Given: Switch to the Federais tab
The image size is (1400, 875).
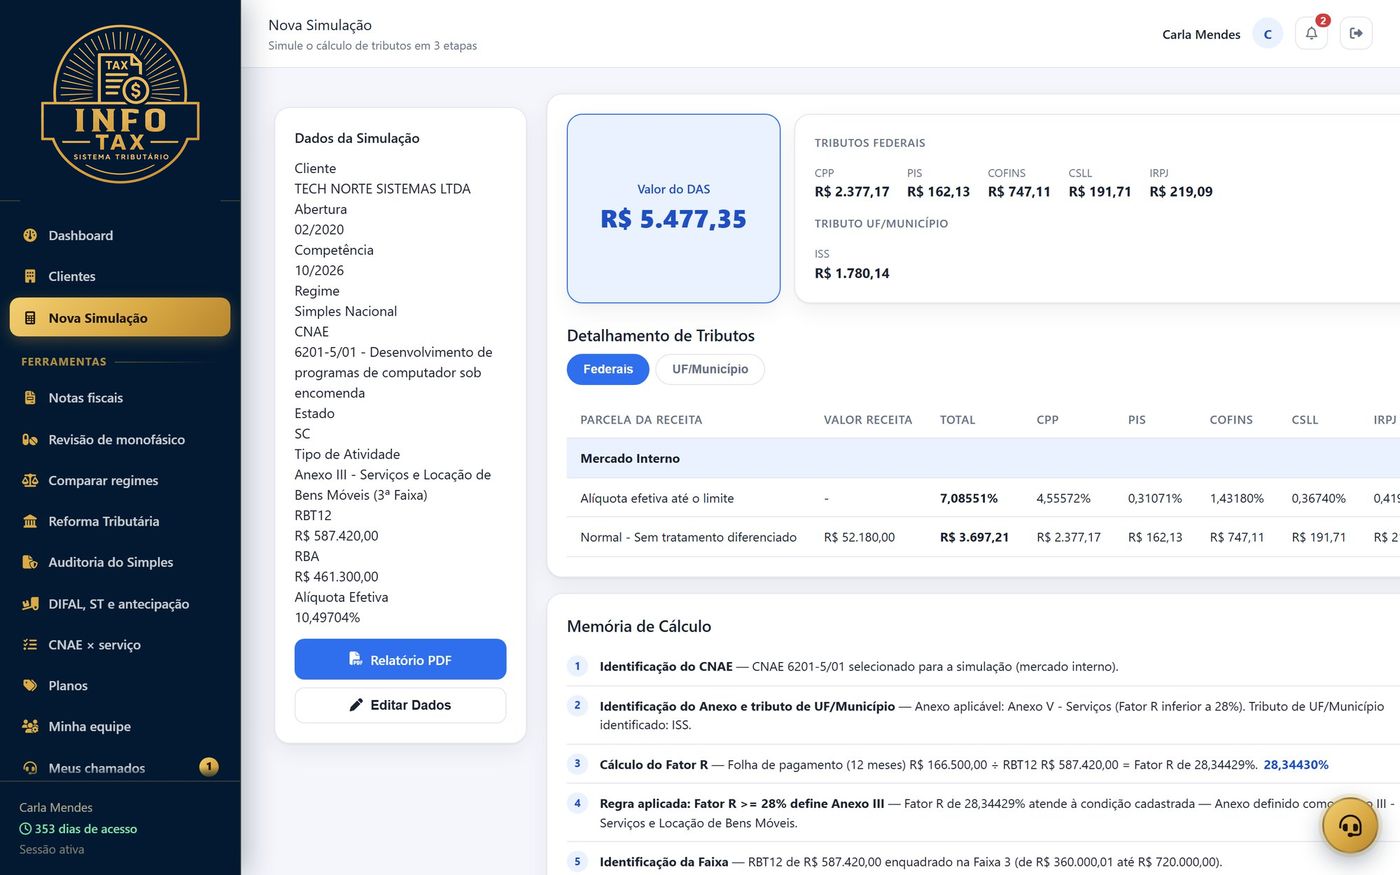Looking at the screenshot, I should pos(608,369).
